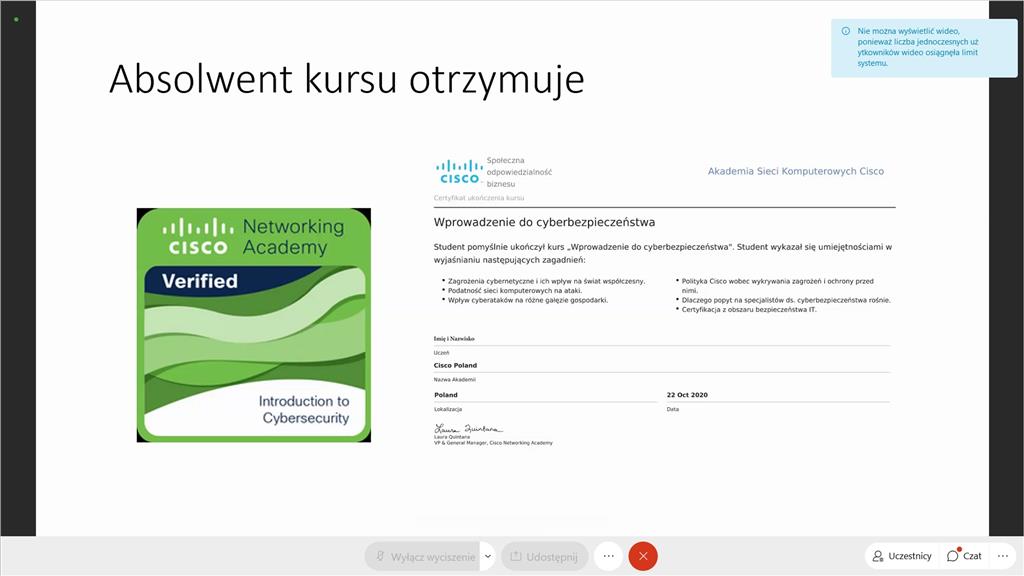Image resolution: width=1024 pixels, height=576 pixels.
Task: Click the slide title "Absolwent kursu otrzymuje"
Action: point(347,80)
